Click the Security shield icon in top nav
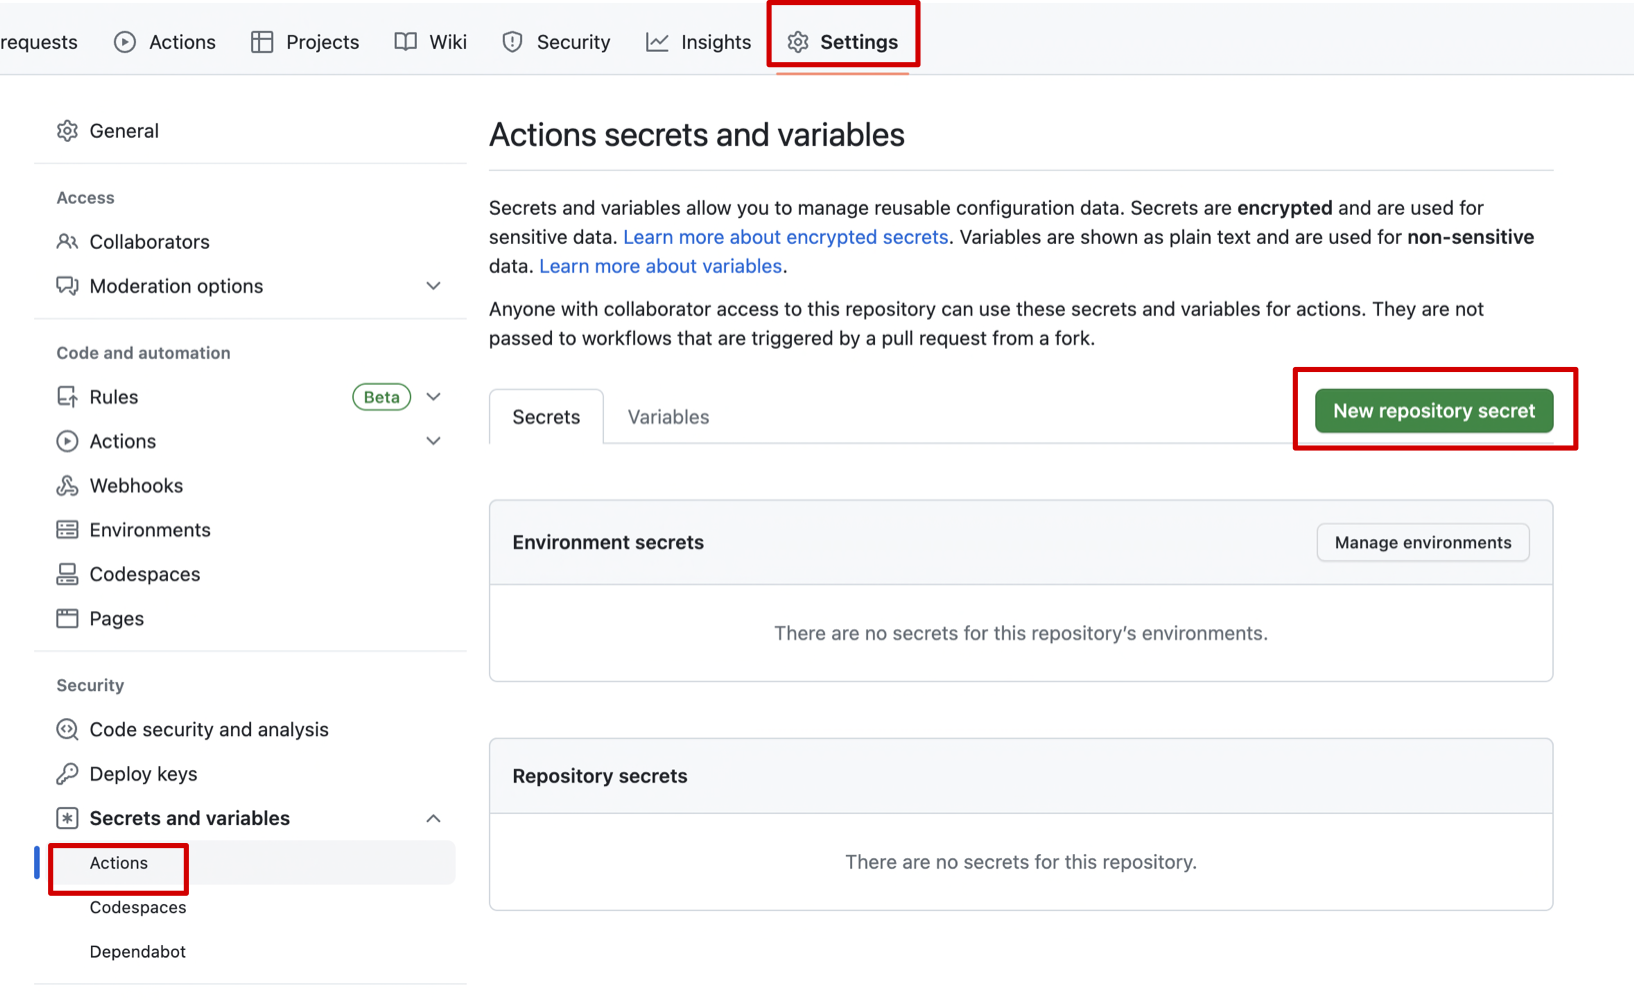Image resolution: width=1634 pixels, height=1000 pixels. pyautogui.click(x=513, y=42)
